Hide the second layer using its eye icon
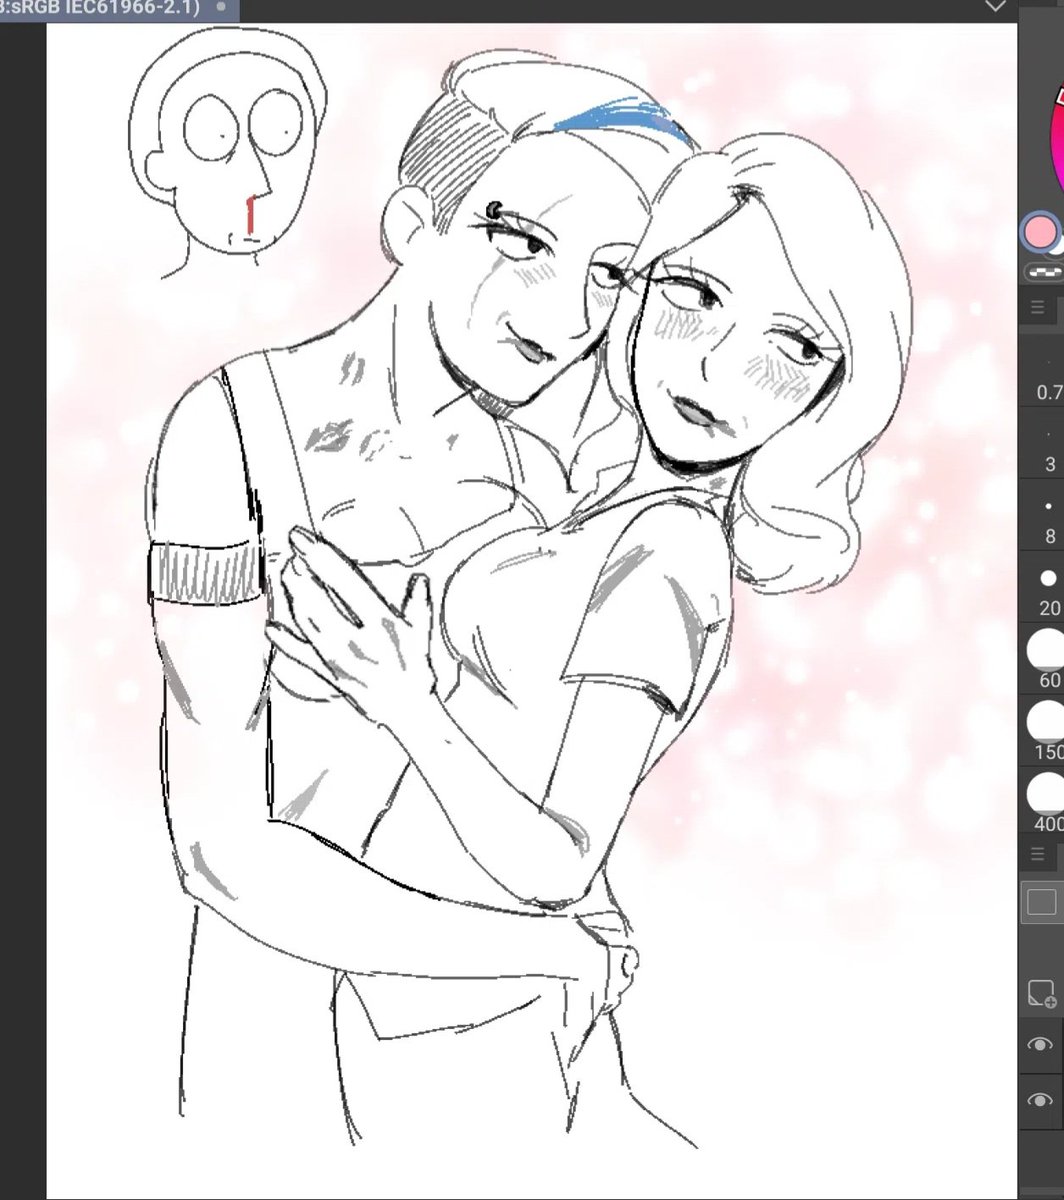Image resolution: width=1064 pixels, height=1200 pixels. pos(1040,1101)
